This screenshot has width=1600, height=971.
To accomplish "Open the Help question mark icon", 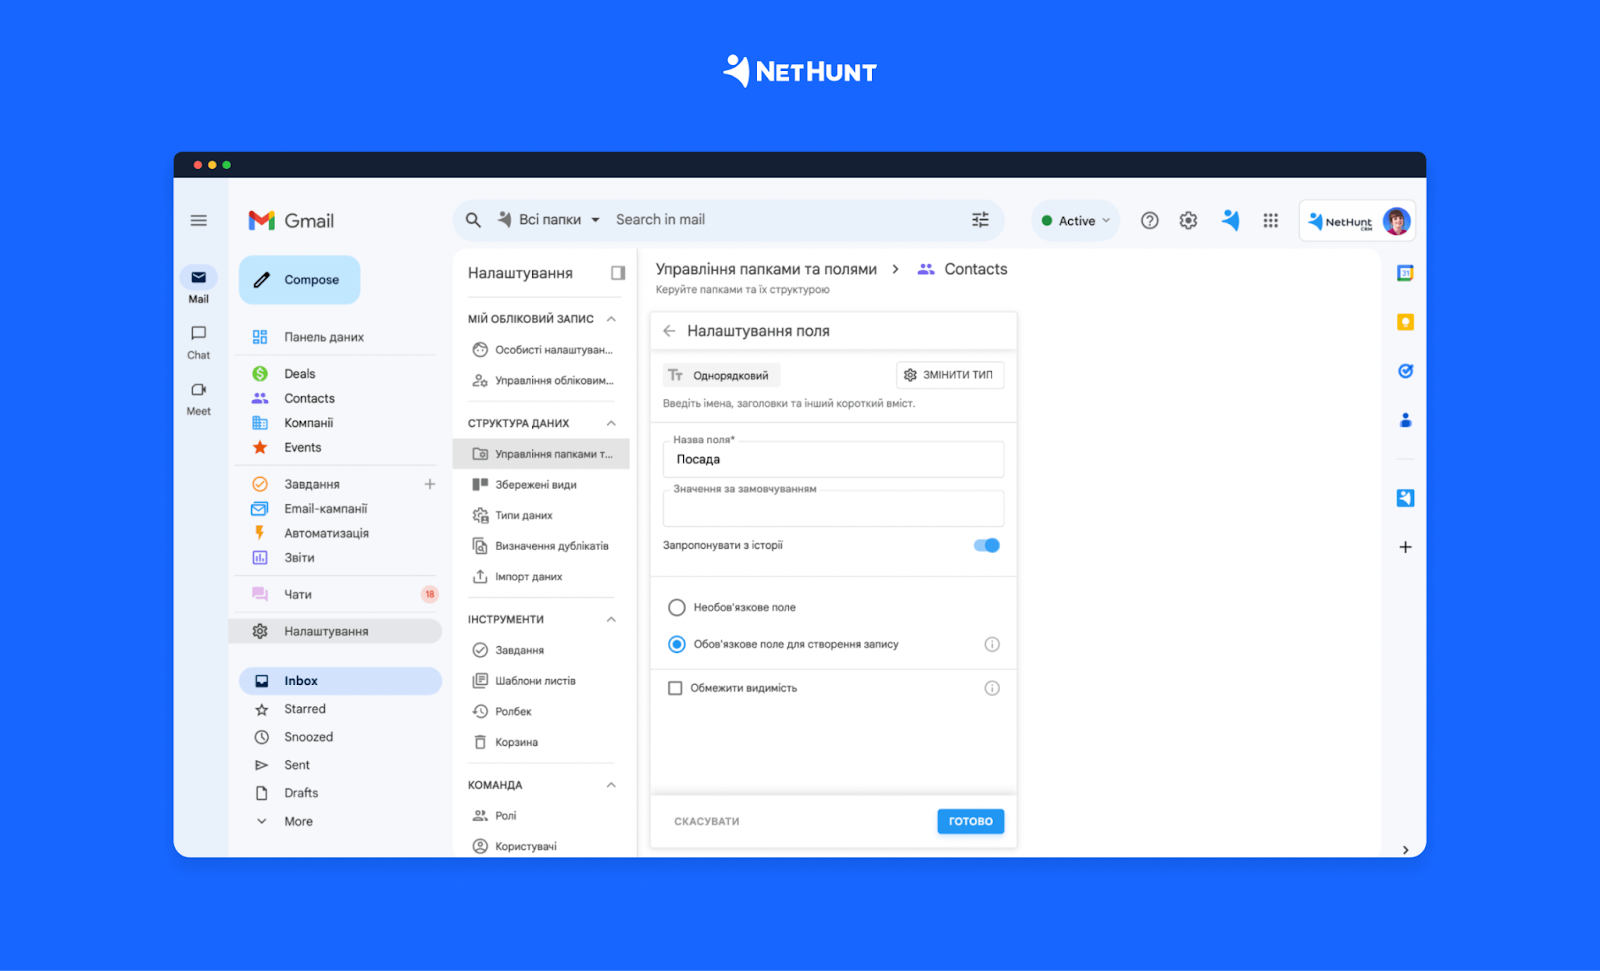I will click(1150, 221).
